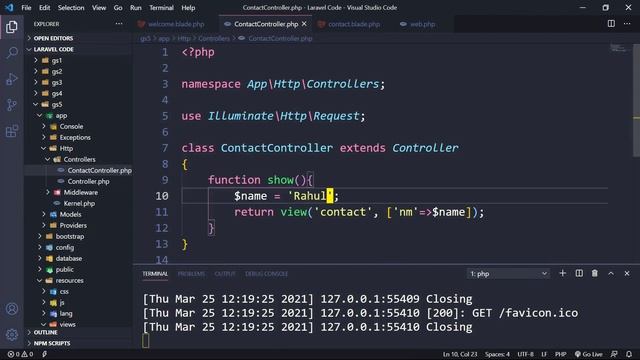Open Controller.php from the file tree

[x=88, y=182]
